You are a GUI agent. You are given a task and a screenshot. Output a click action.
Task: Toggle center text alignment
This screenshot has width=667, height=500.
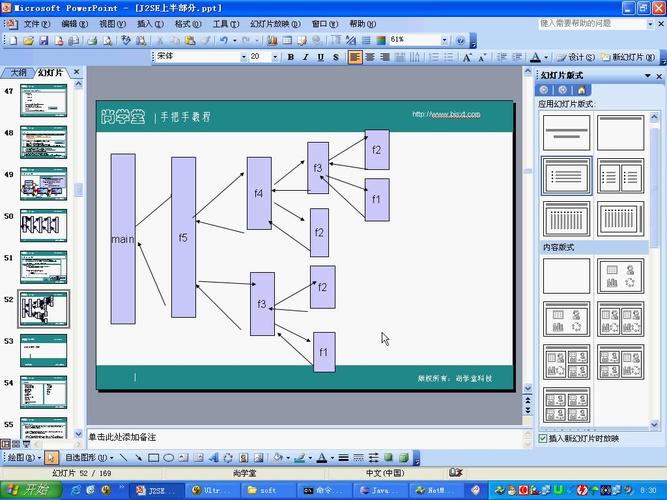point(370,57)
